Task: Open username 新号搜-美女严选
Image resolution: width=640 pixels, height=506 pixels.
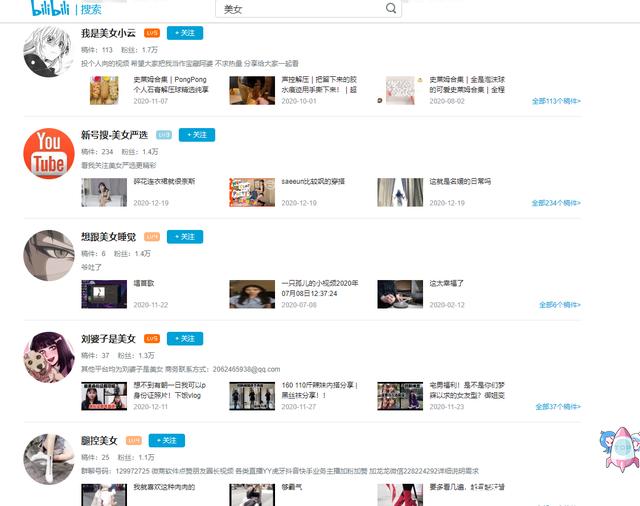Action: 114,135
